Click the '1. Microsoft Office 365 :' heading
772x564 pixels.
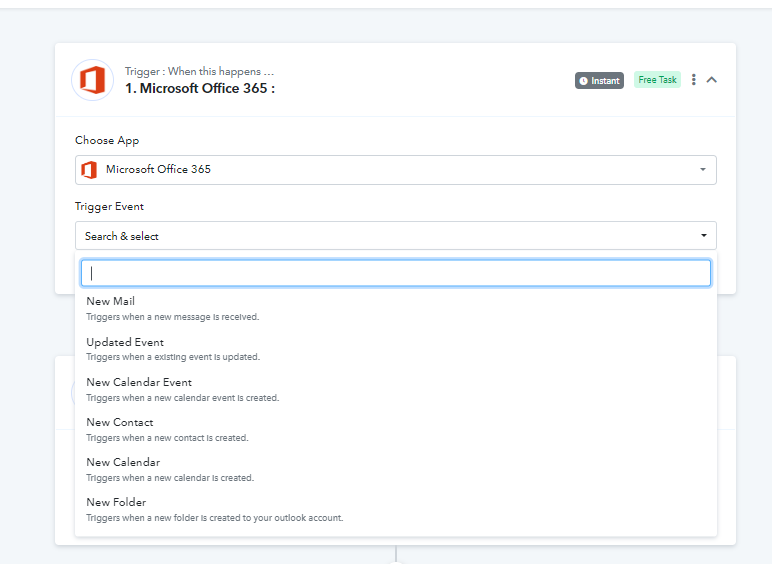(x=200, y=89)
